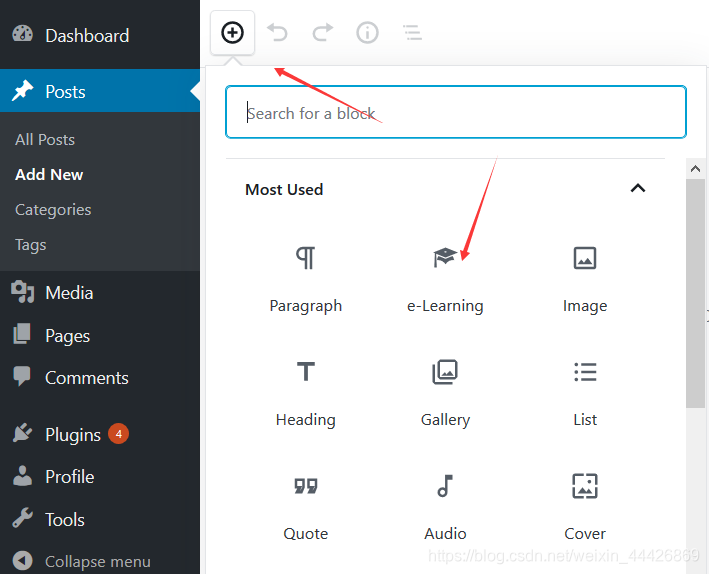Open the Posts menu

point(100,90)
